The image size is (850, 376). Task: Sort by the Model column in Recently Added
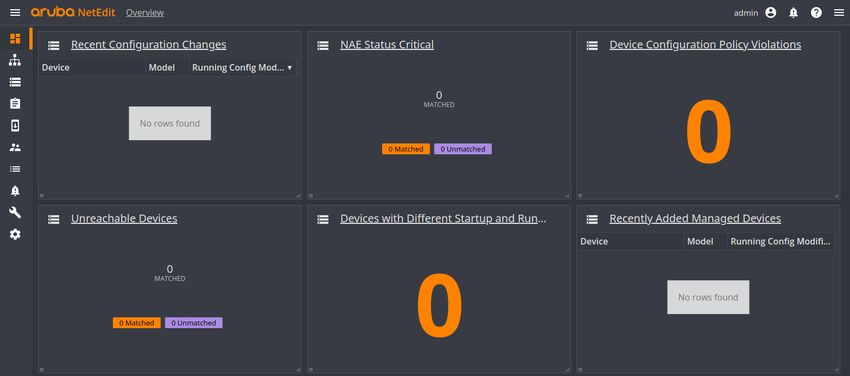coord(700,242)
